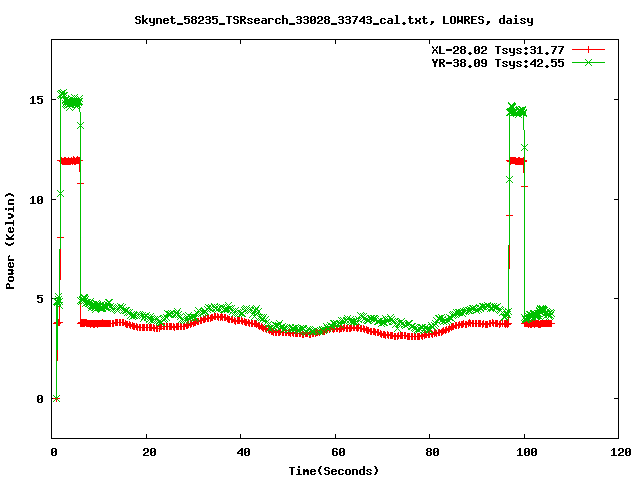
Task: Click the green legend line sample
Action: pyautogui.click(x=588, y=62)
